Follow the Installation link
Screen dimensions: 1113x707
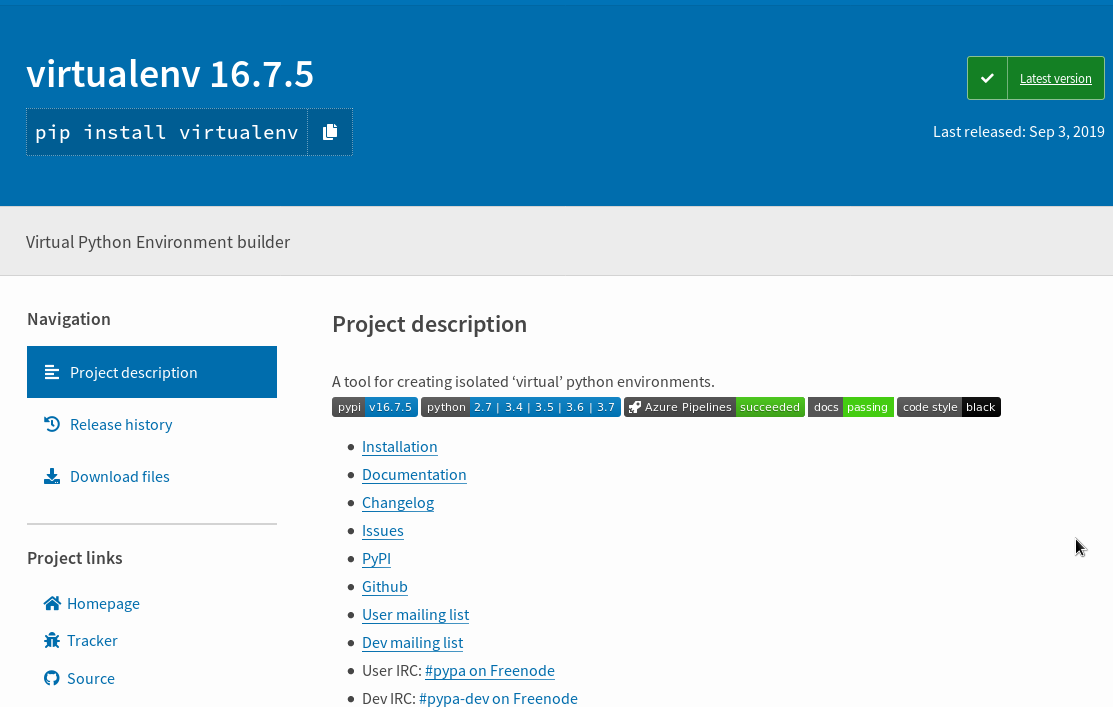pos(399,446)
